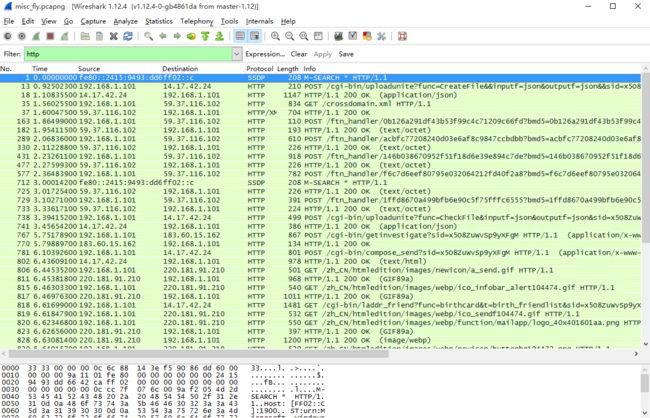Zoom out on packet text
650x418 pixels.
tap(289, 36)
